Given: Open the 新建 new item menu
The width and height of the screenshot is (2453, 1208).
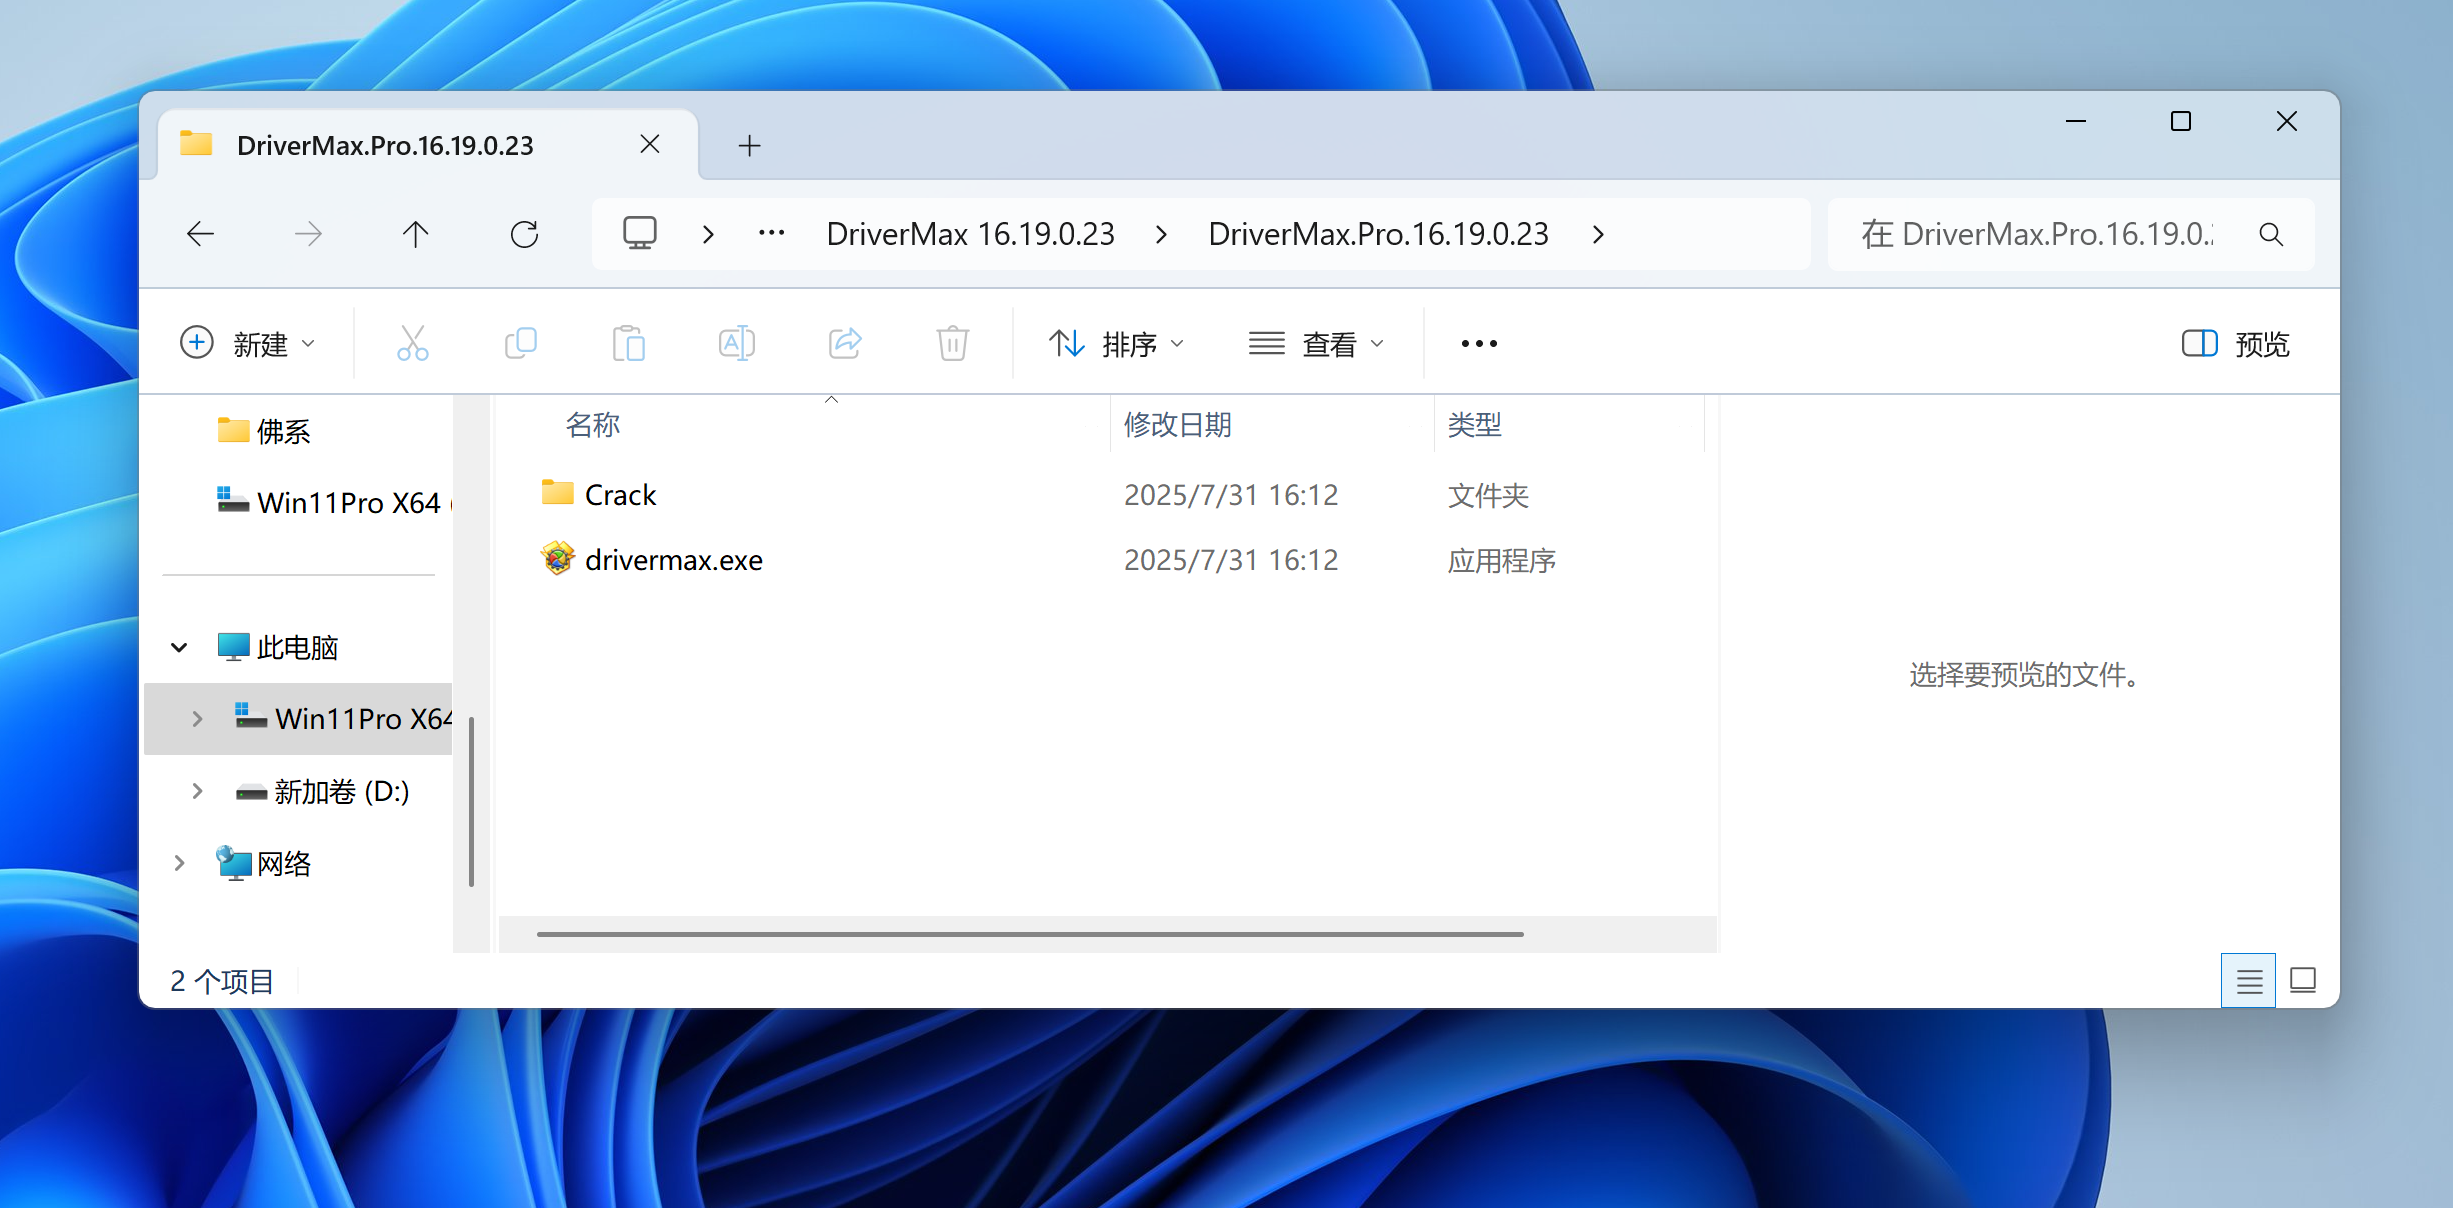Looking at the screenshot, I should pos(248,344).
